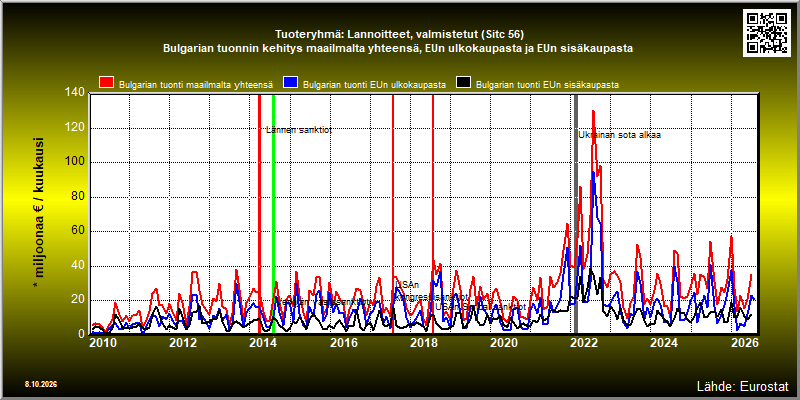Click the x-axis year label 2026
800x400 pixels.
click(x=745, y=343)
